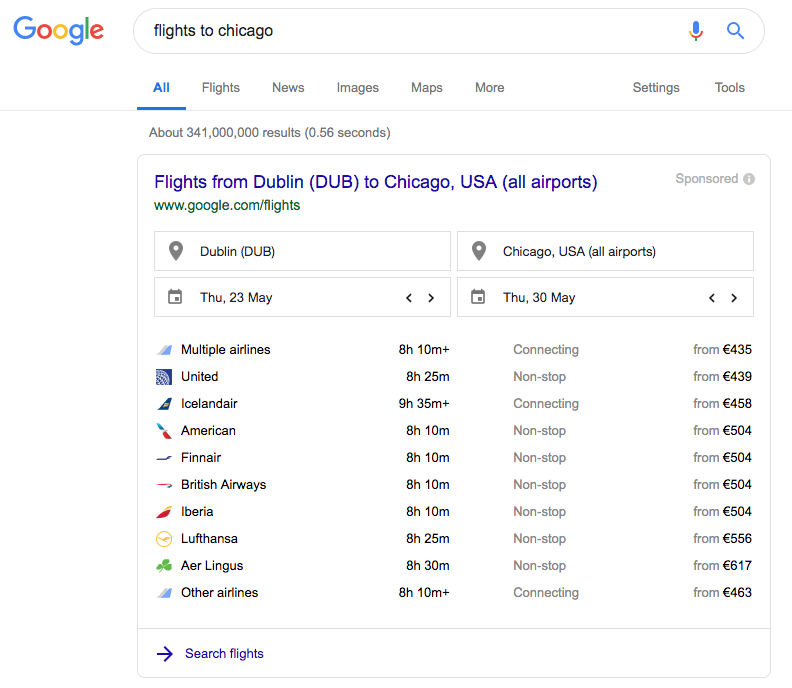The height and width of the screenshot is (688, 792).
Task: Click Non-stop label in United row
Action: 539,377
